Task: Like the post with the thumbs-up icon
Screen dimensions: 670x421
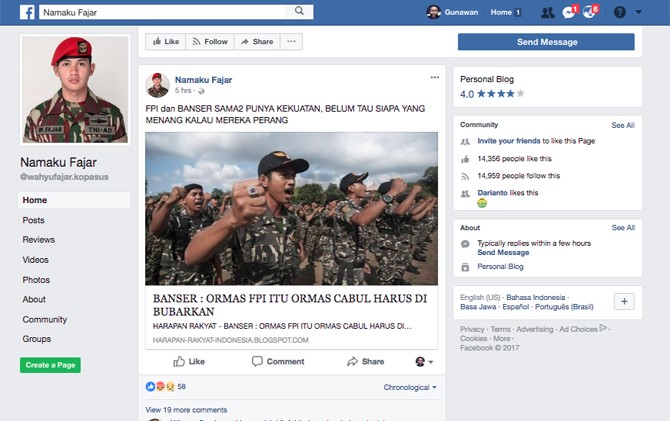Action: 189,362
